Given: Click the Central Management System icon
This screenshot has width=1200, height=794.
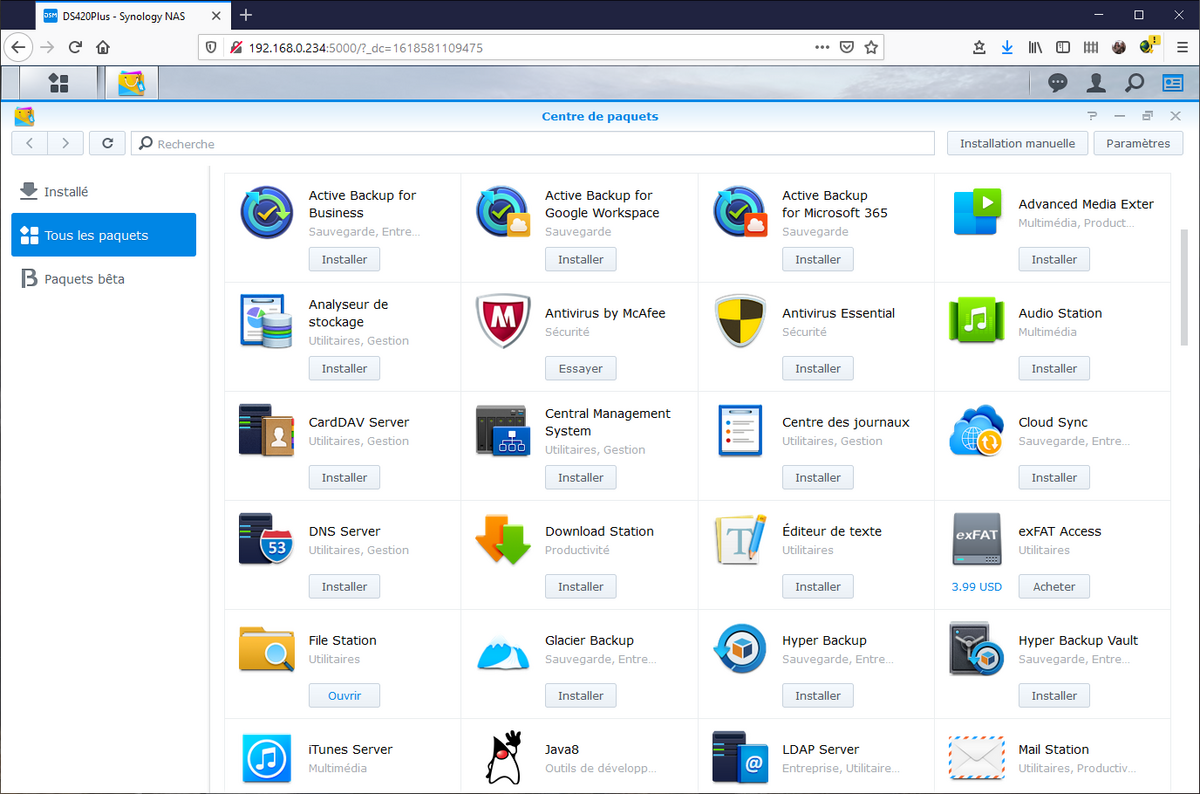Looking at the screenshot, I should 502,430.
